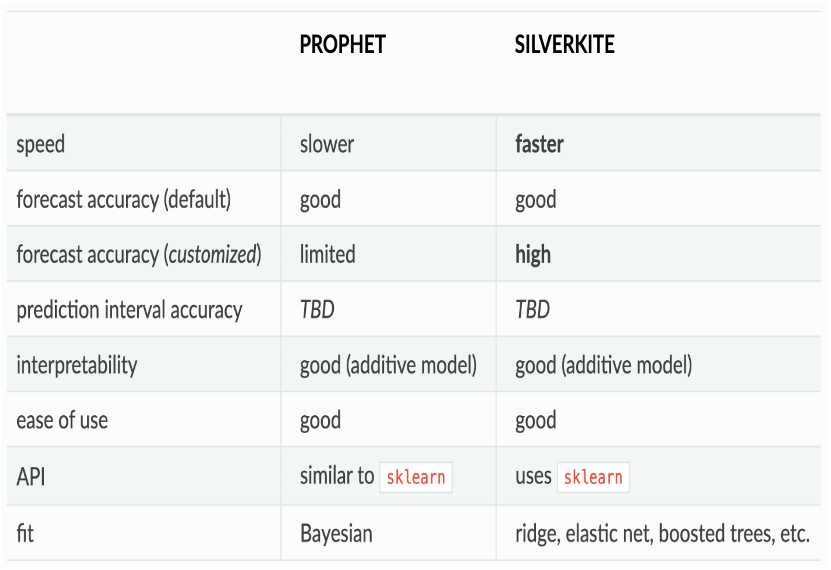This screenshot has width=831, height=570.
Task: Click the TBD cell under Silverkite
Action: [x=532, y=309]
